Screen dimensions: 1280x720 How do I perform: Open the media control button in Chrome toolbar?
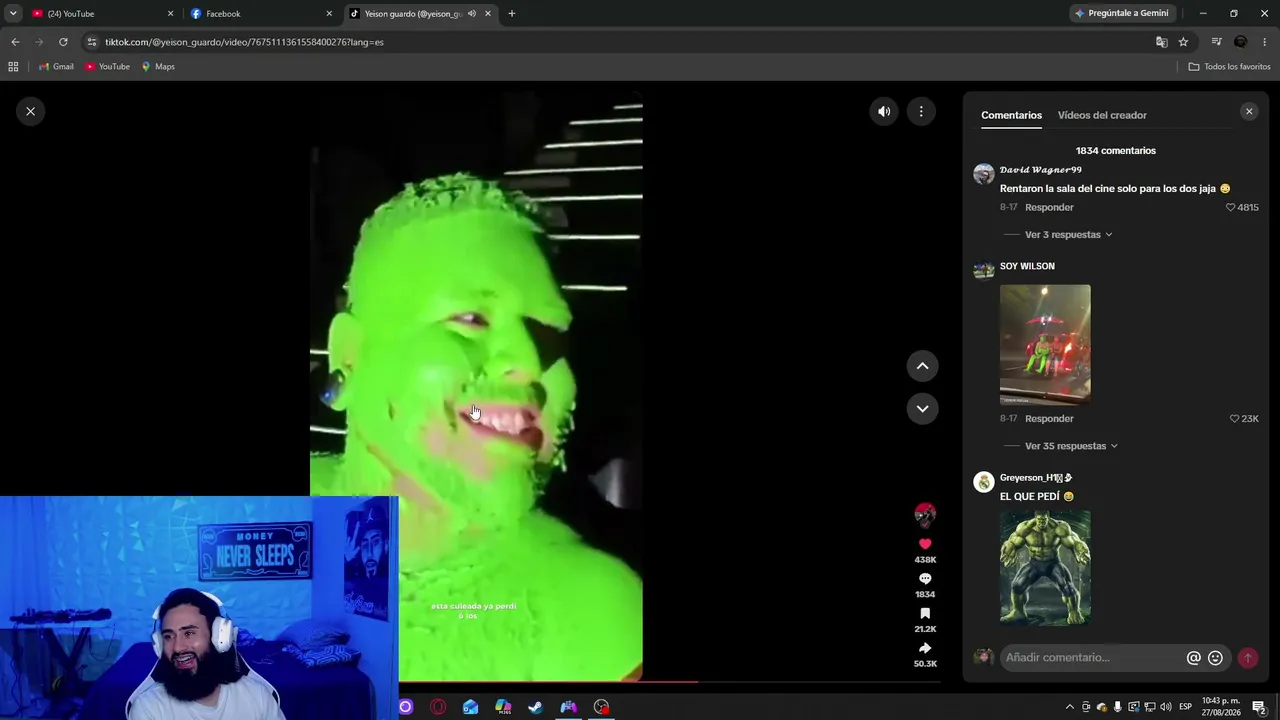tap(1216, 42)
